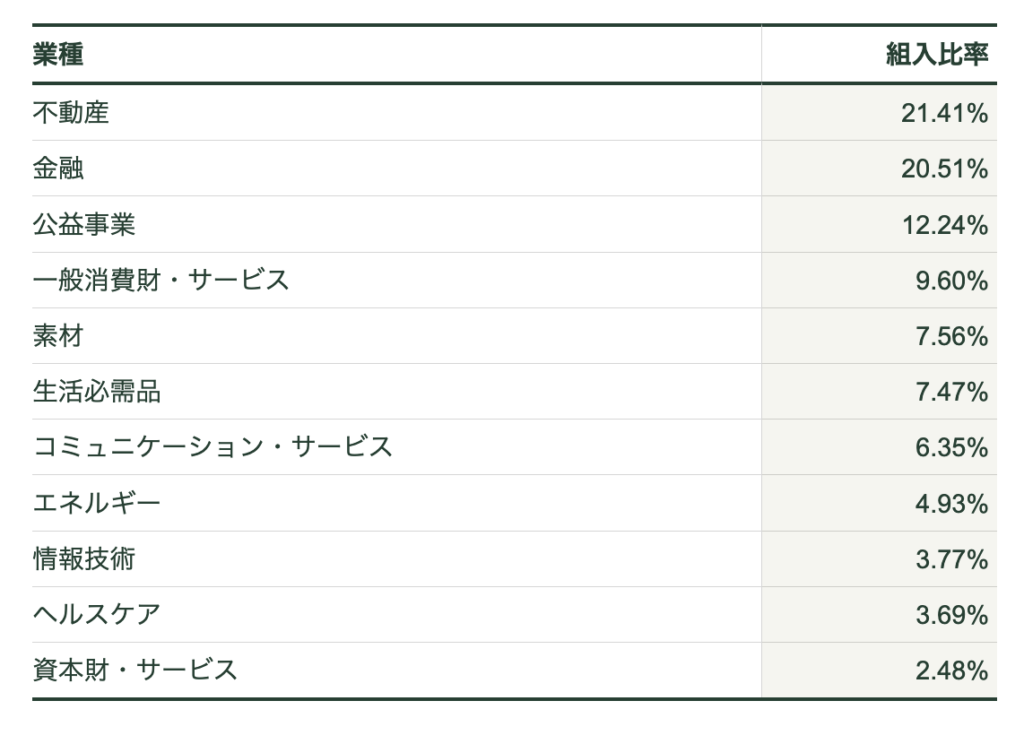The height and width of the screenshot is (744, 1024).
Task: Select the 公益事業 row label
Action: [x=83, y=225]
